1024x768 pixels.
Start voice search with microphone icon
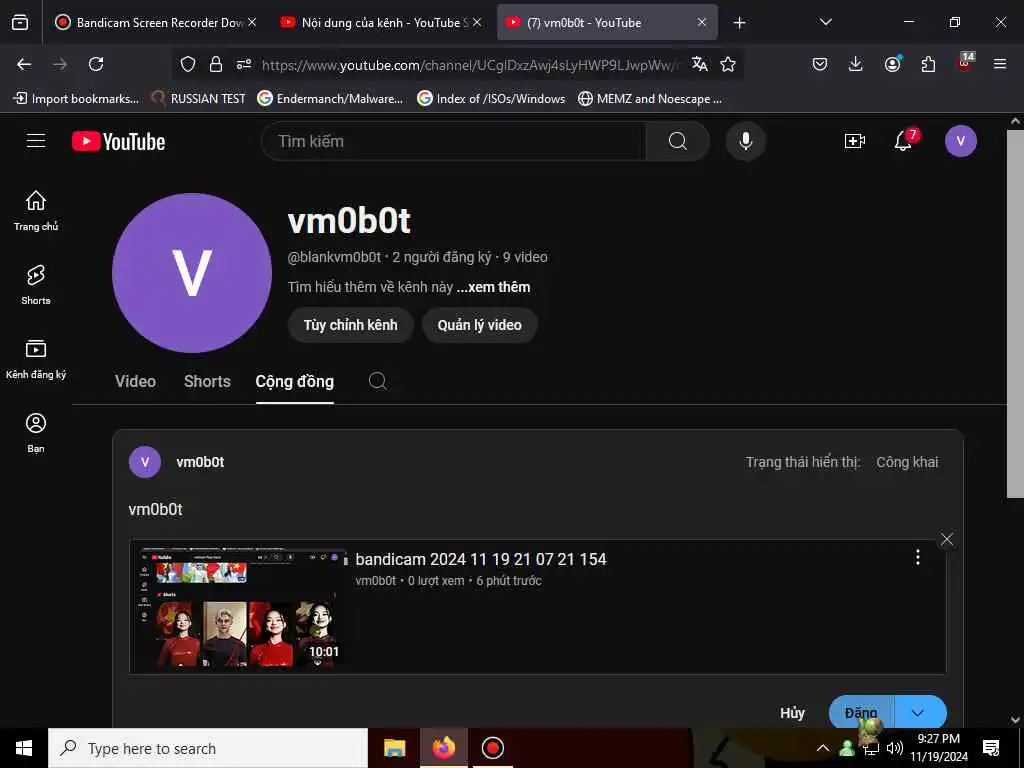click(745, 141)
